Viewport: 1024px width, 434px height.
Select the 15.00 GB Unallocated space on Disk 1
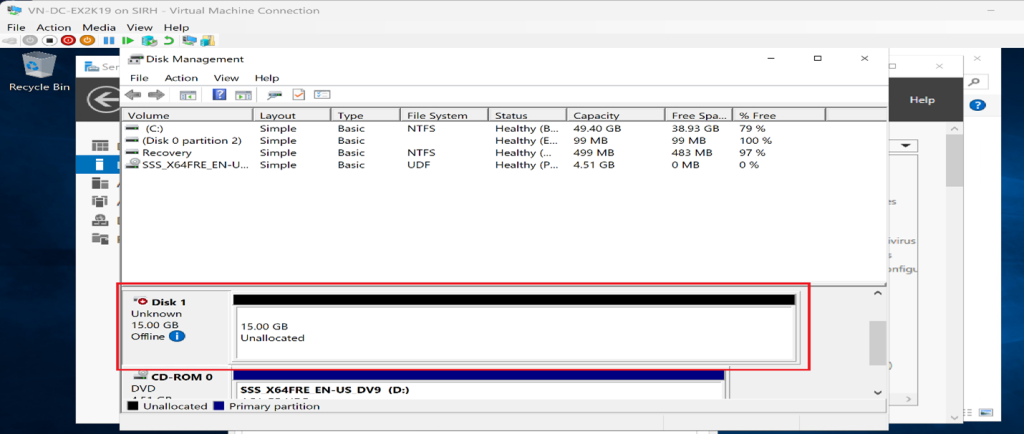514,332
